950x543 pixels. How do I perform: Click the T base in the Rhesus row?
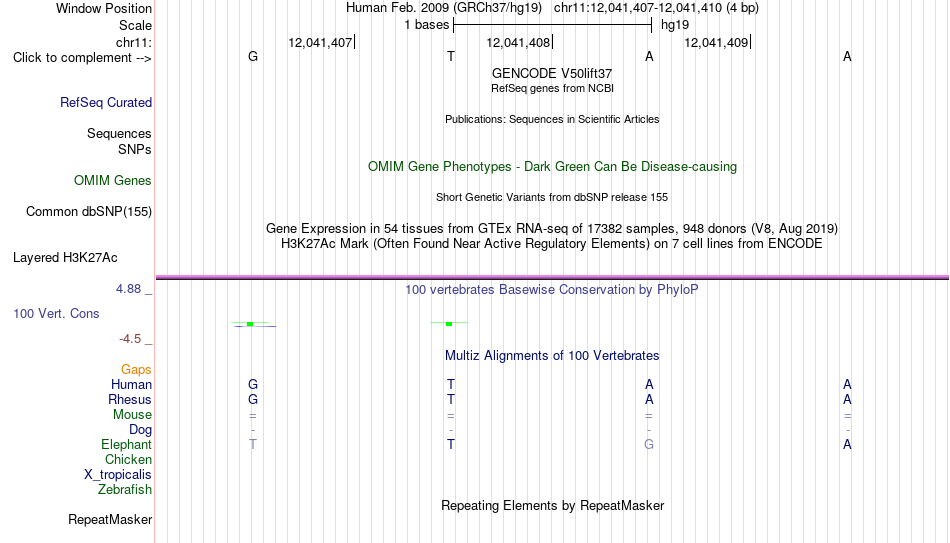(451, 399)
